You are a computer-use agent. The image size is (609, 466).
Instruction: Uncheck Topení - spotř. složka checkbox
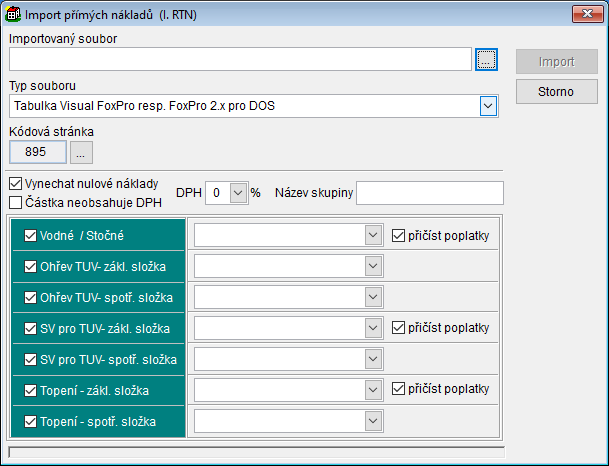30,421
